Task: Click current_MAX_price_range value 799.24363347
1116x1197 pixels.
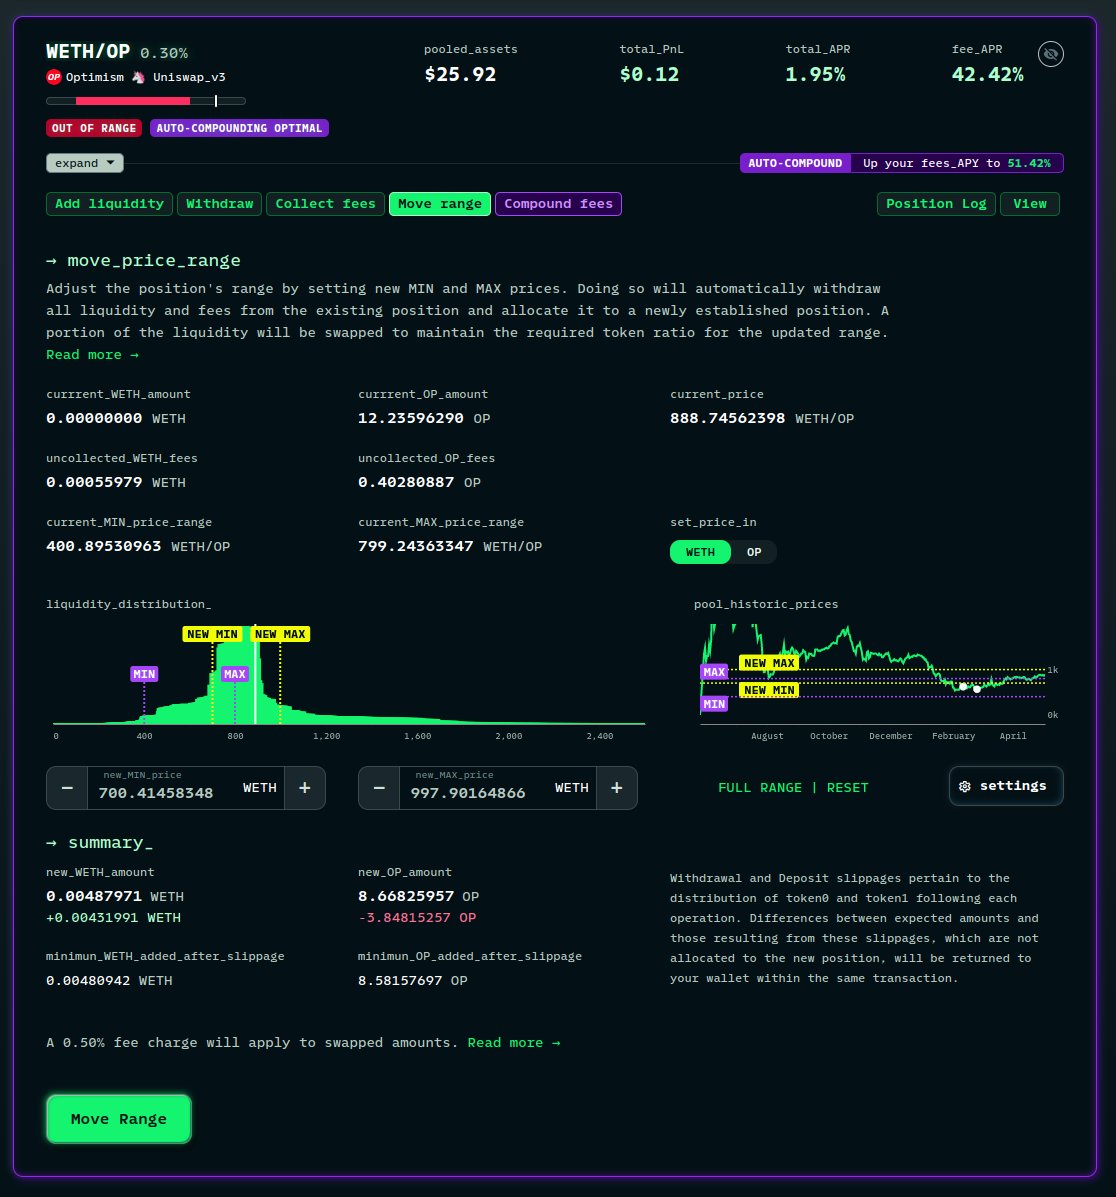Action: (416, 547)
